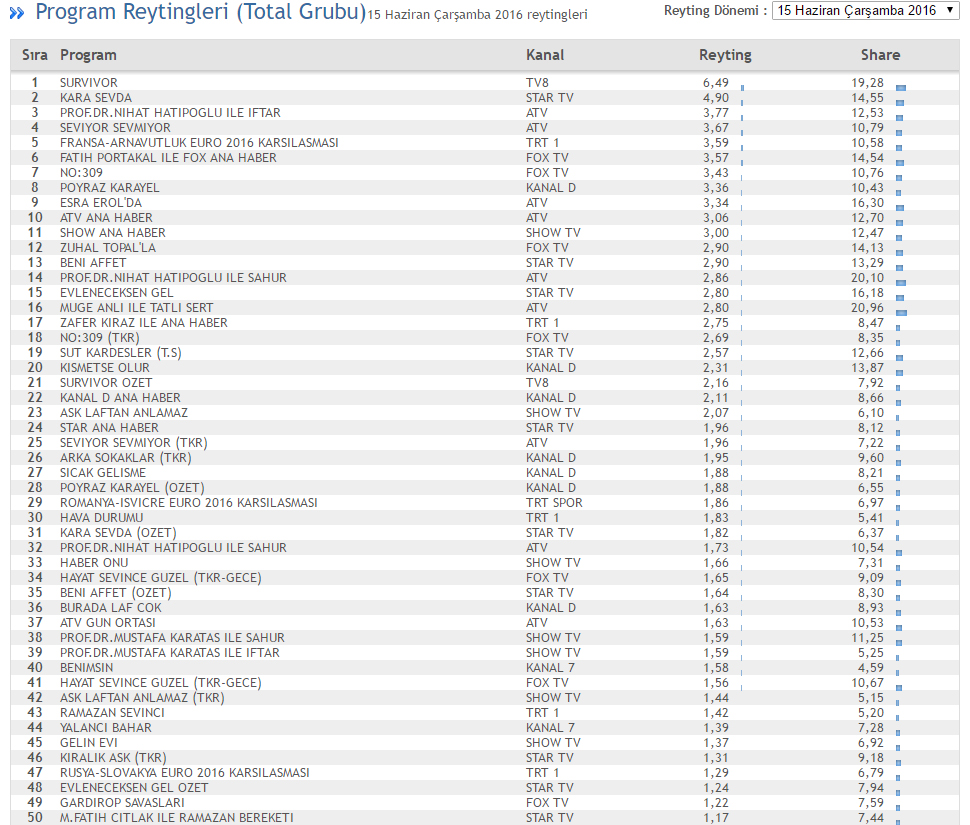Viewport: 970px width, 825px height.
Task: Select the KARA SEVDA program name
Action: [x=96, y=98]
